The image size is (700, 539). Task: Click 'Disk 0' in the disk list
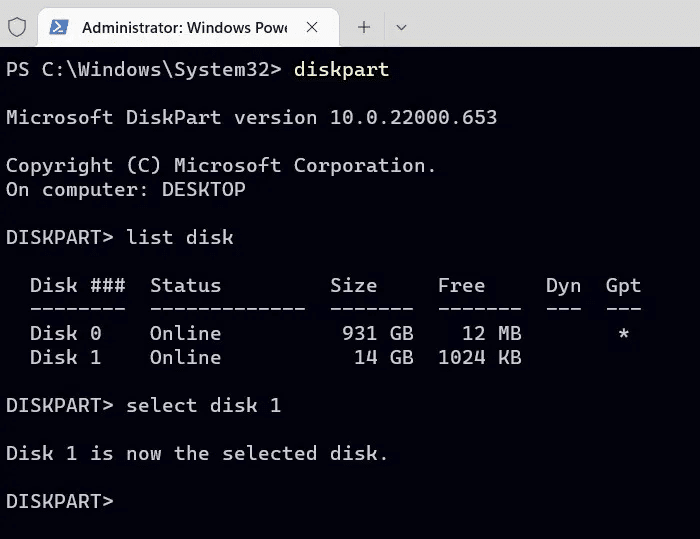coord(66,333)
